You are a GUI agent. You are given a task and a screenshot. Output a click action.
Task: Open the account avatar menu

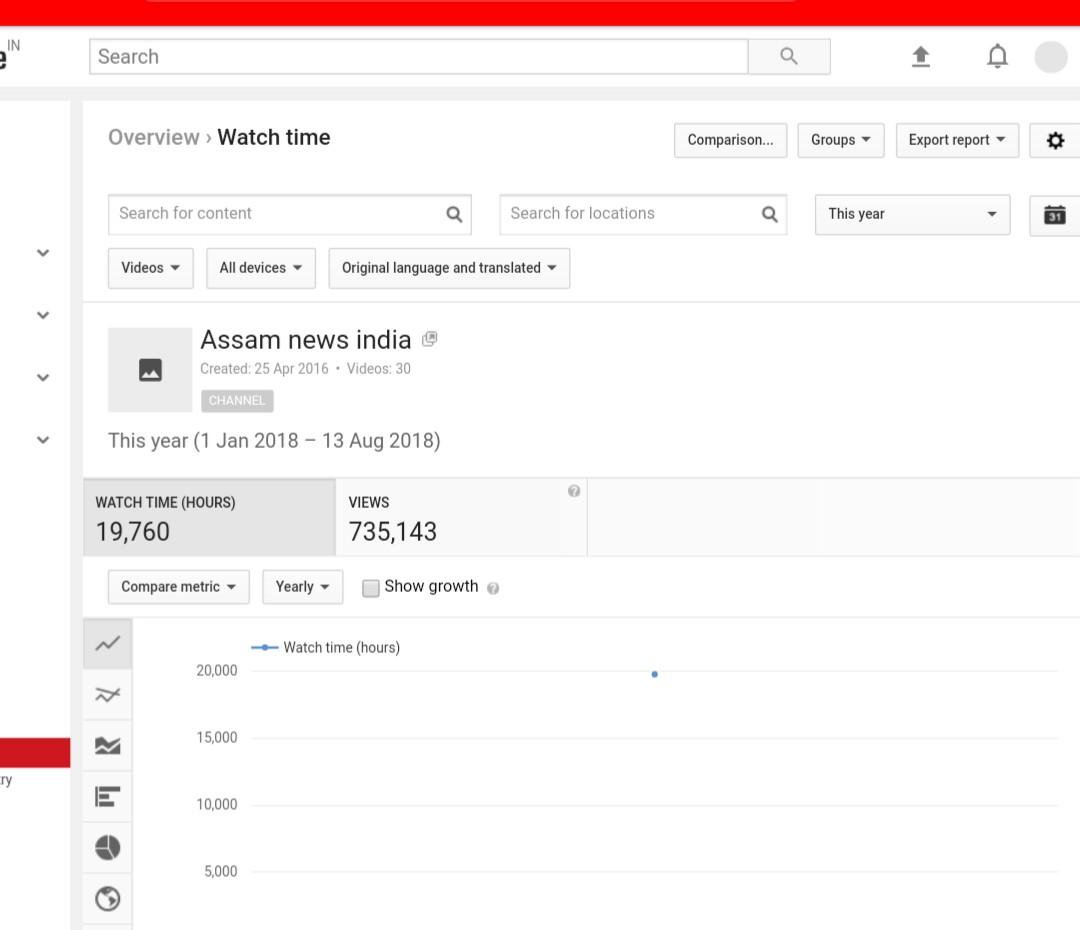1051,56
